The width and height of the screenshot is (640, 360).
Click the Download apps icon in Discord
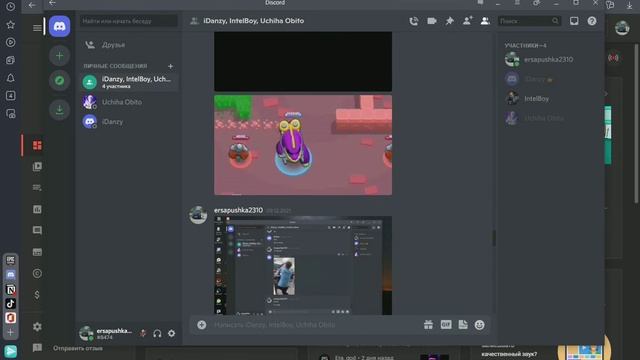pos(60,109)
